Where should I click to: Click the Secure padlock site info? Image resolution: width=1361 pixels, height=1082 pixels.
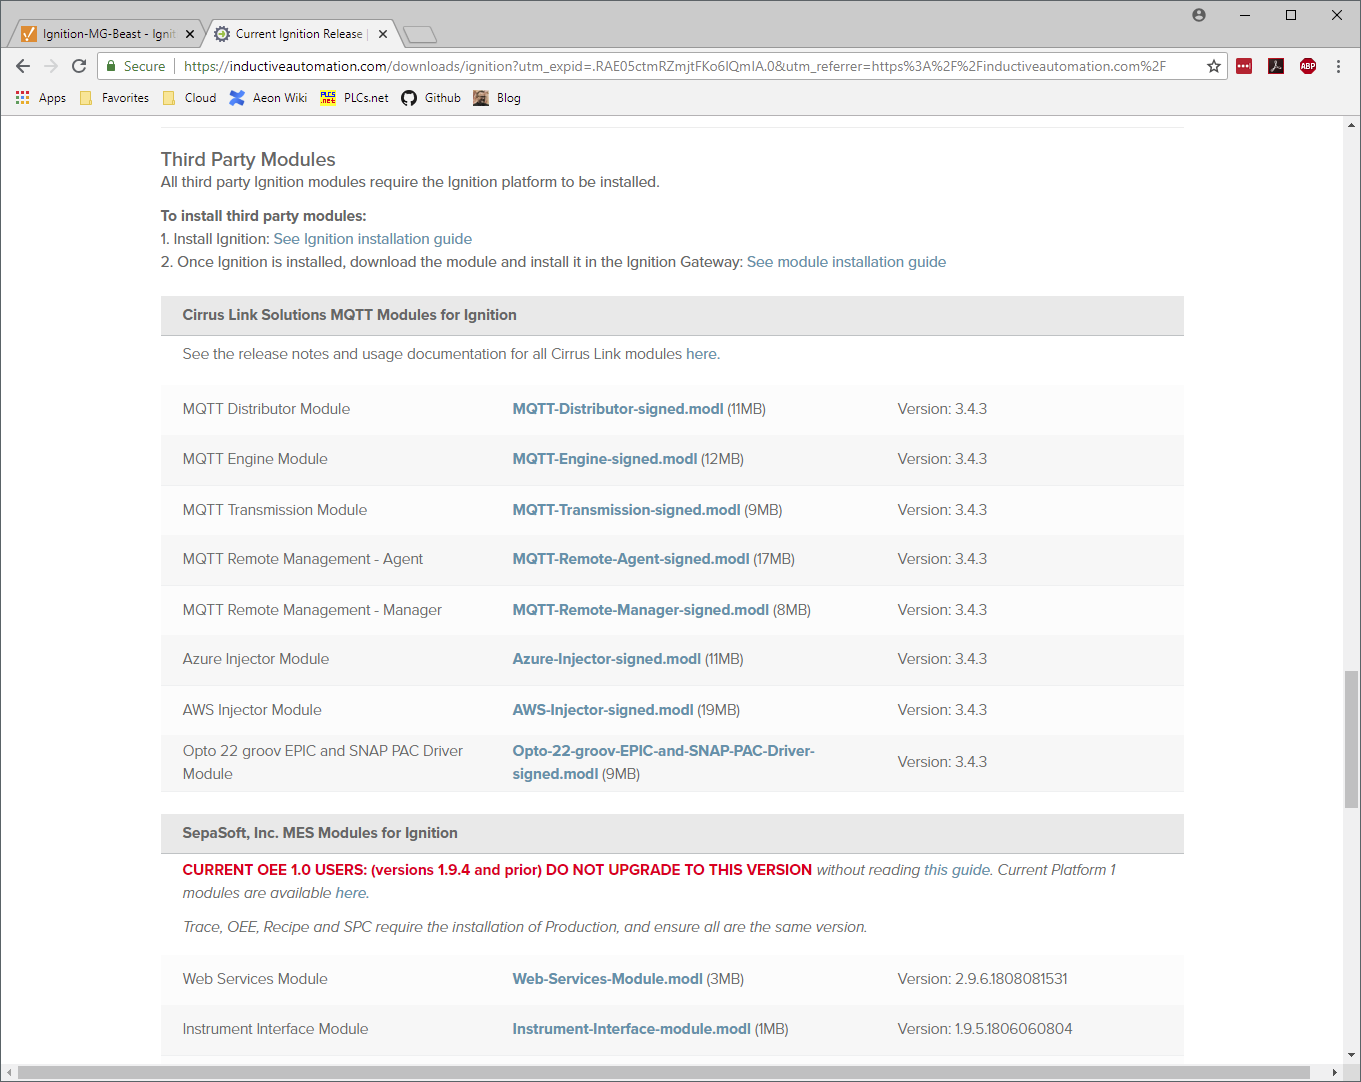(x=136, y=66)
